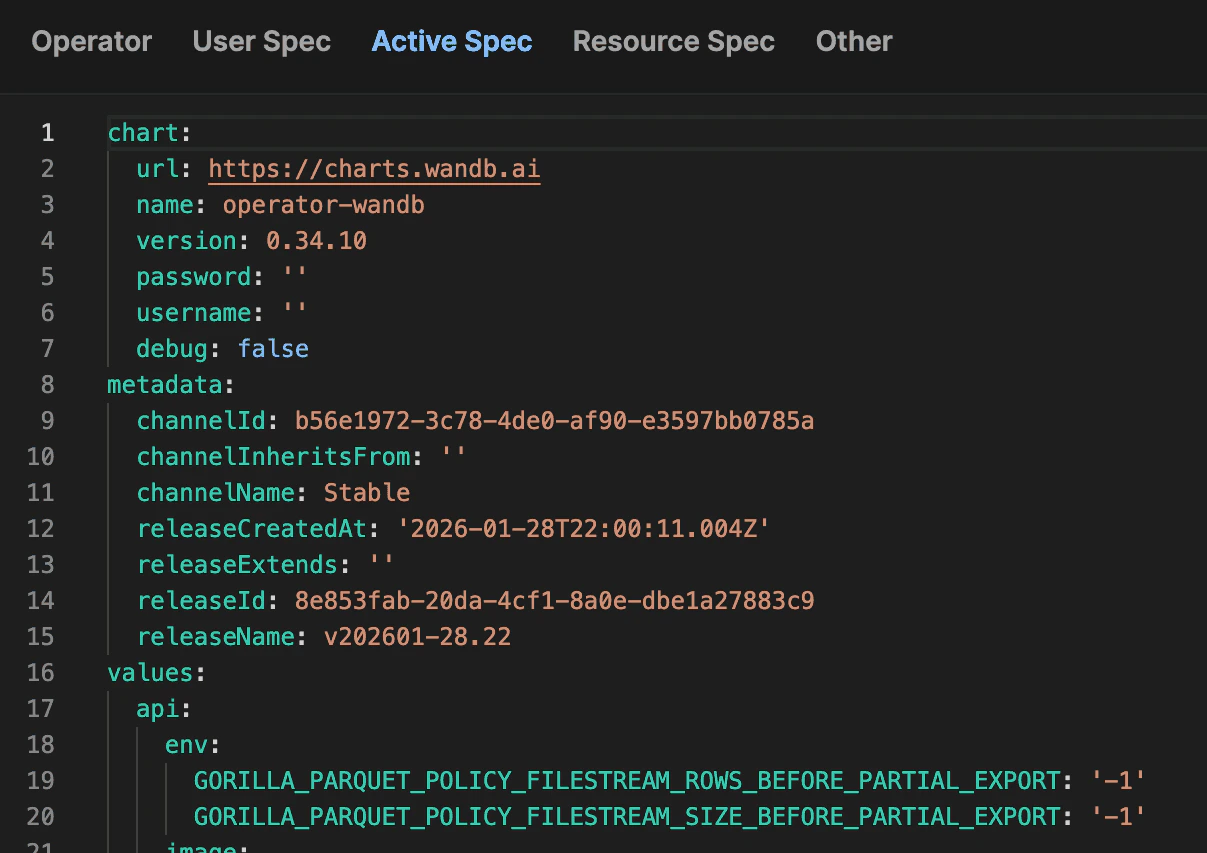Switch to the Other tab

point(854,42)
